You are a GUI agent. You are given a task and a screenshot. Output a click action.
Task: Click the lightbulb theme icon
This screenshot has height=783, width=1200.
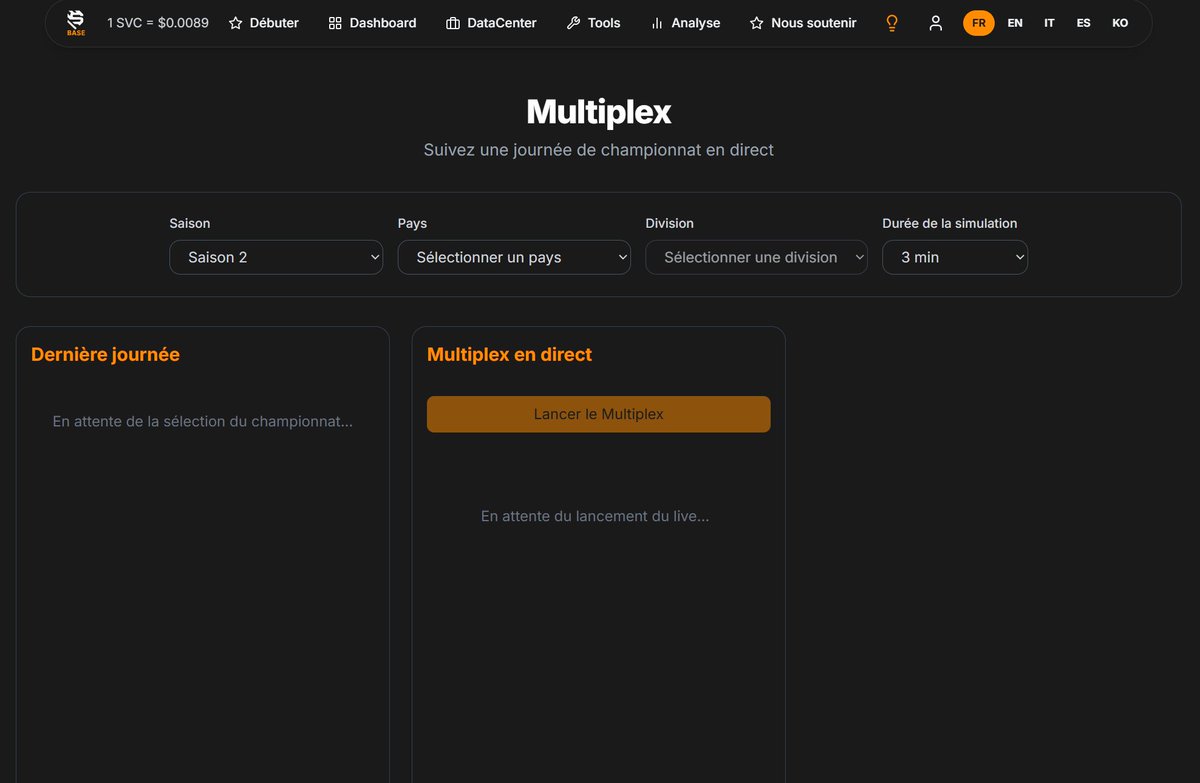click(892, 23)
